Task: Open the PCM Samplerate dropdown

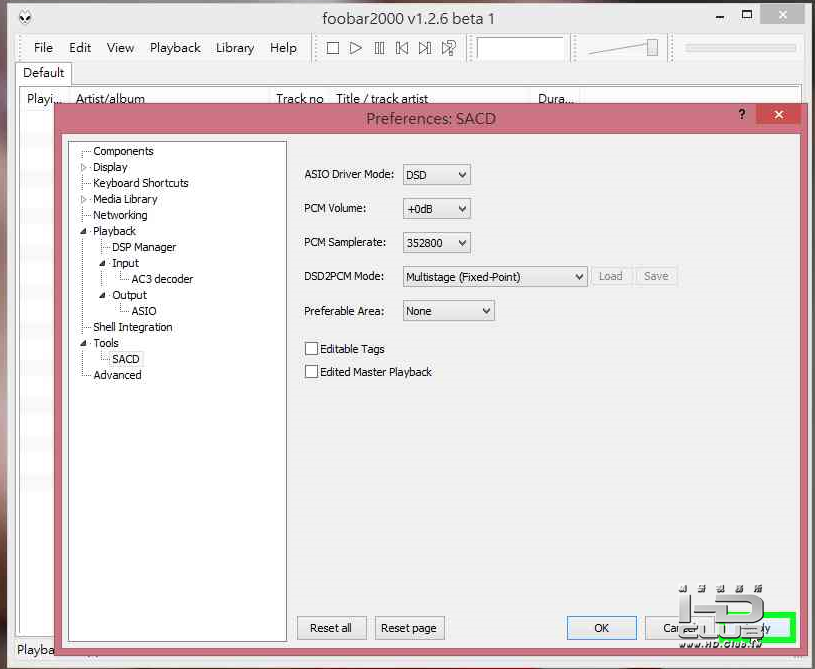Action: click(x=437, y=243)
